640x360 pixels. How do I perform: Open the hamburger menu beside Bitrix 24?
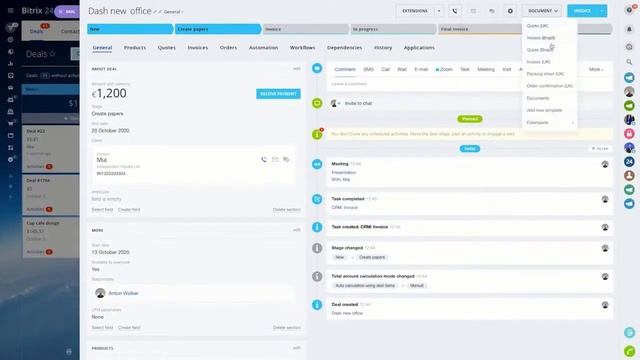[11, 11]
